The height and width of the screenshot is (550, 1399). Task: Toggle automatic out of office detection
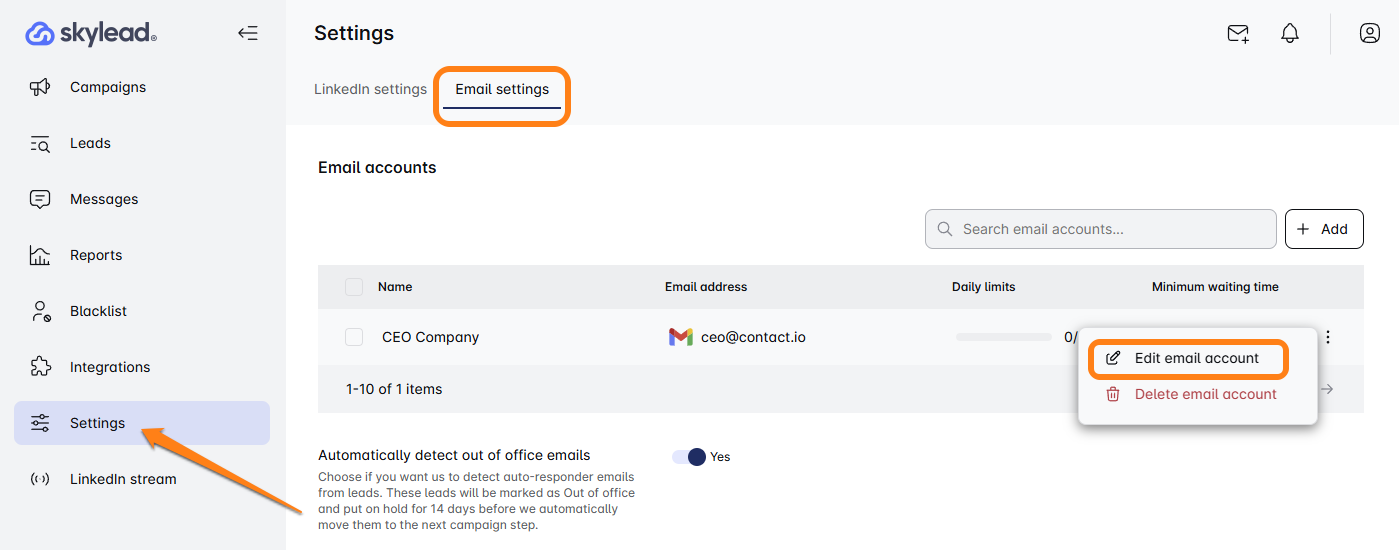[689, 457]
